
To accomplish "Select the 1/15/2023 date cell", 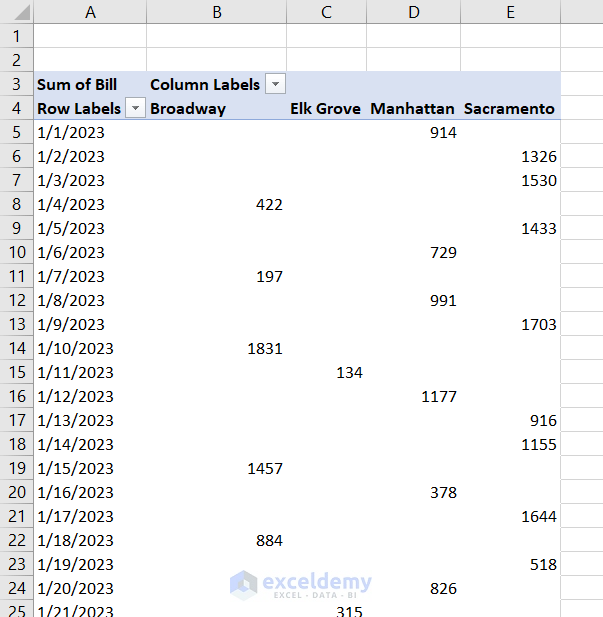I will (90, 468).
